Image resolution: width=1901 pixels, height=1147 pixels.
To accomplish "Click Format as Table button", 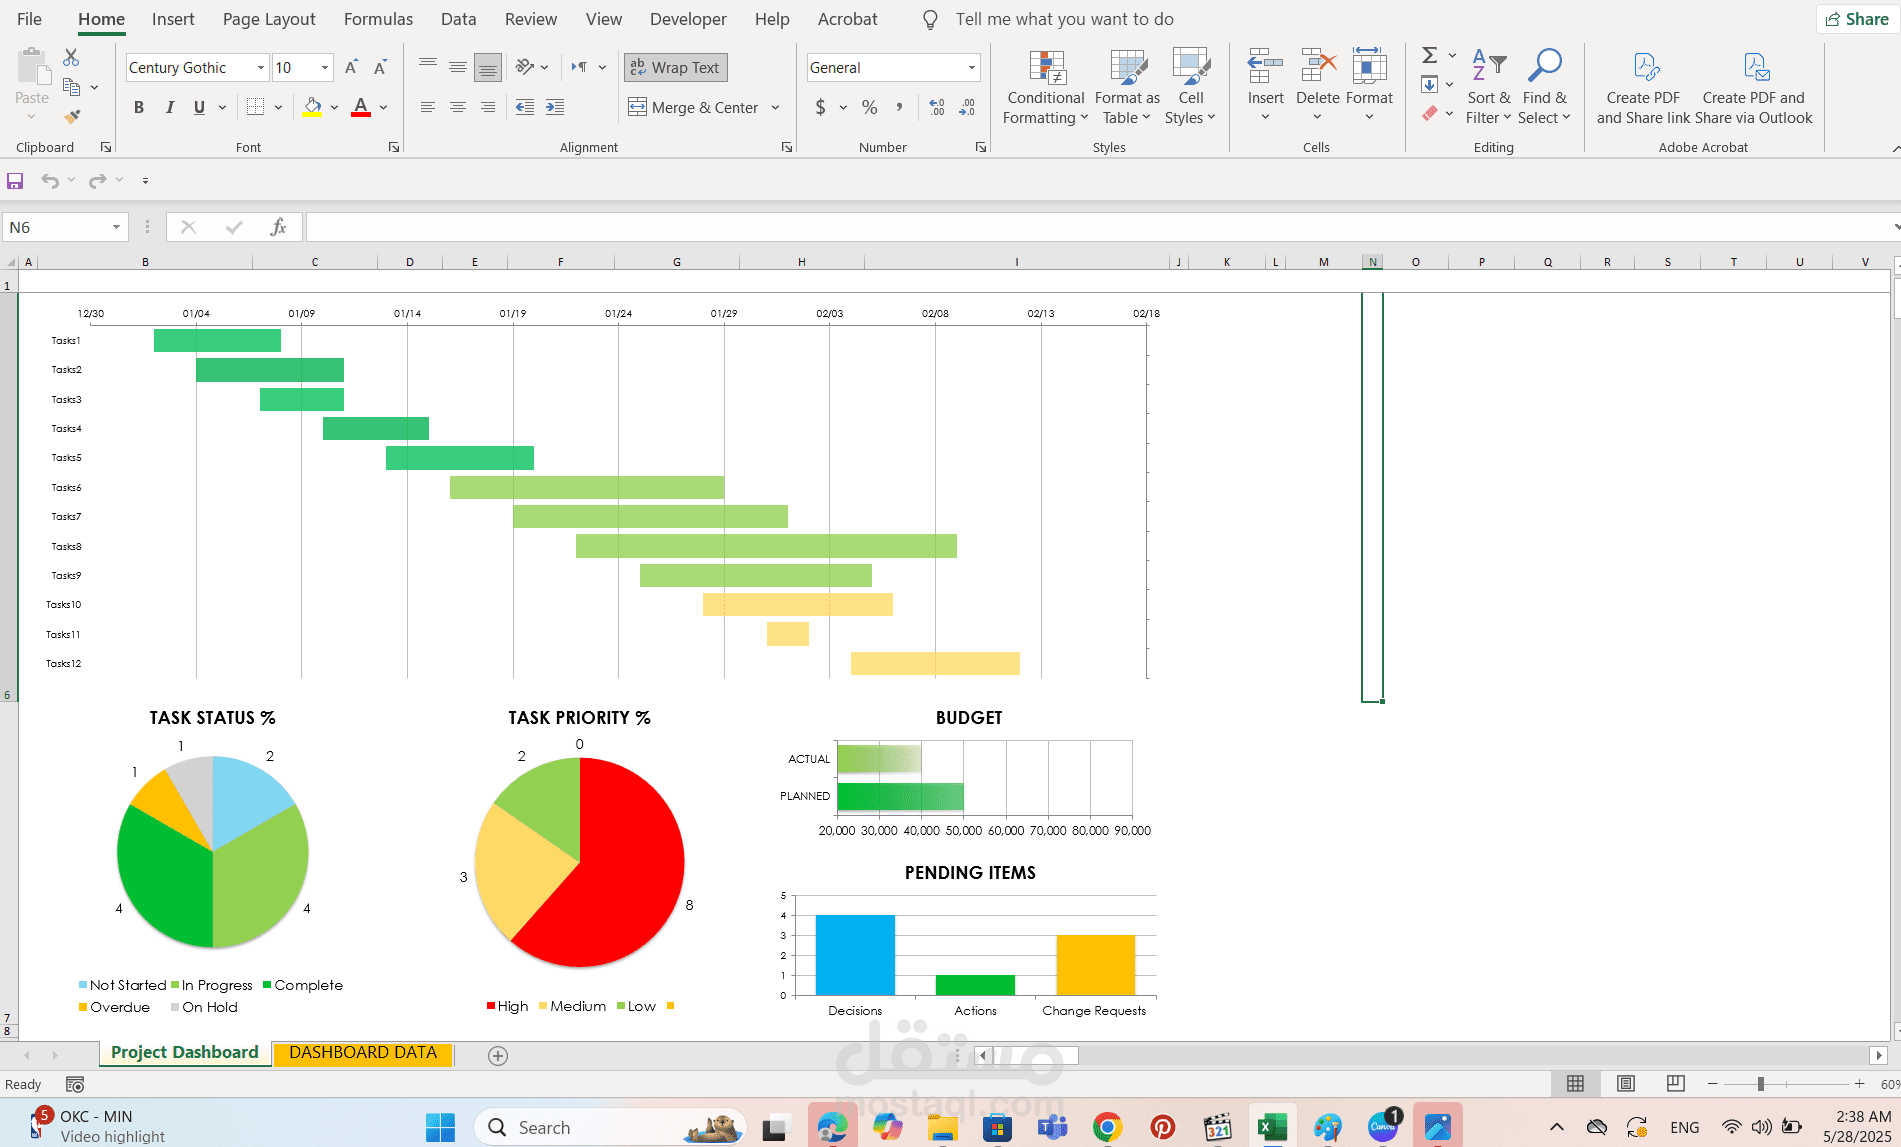I will pos(1127,88).
